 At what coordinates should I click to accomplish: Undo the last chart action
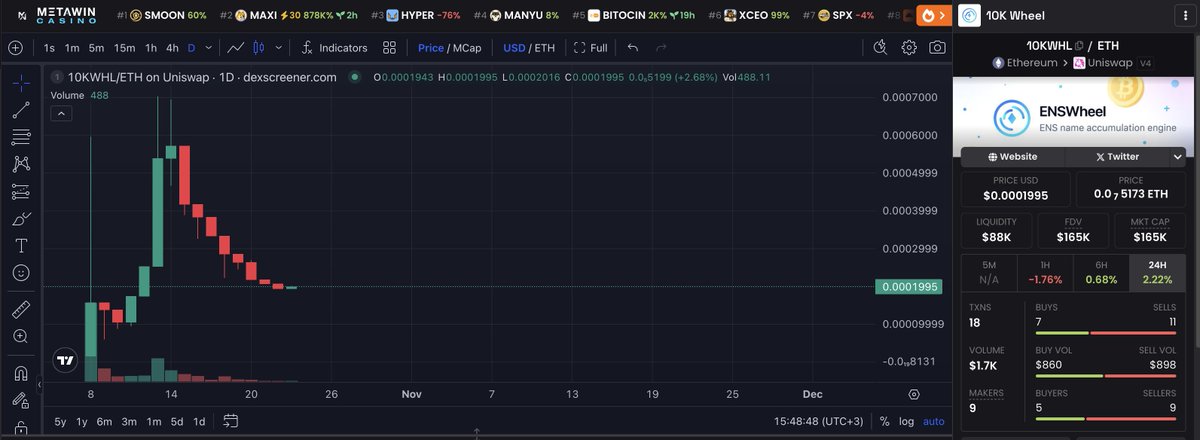632,47
